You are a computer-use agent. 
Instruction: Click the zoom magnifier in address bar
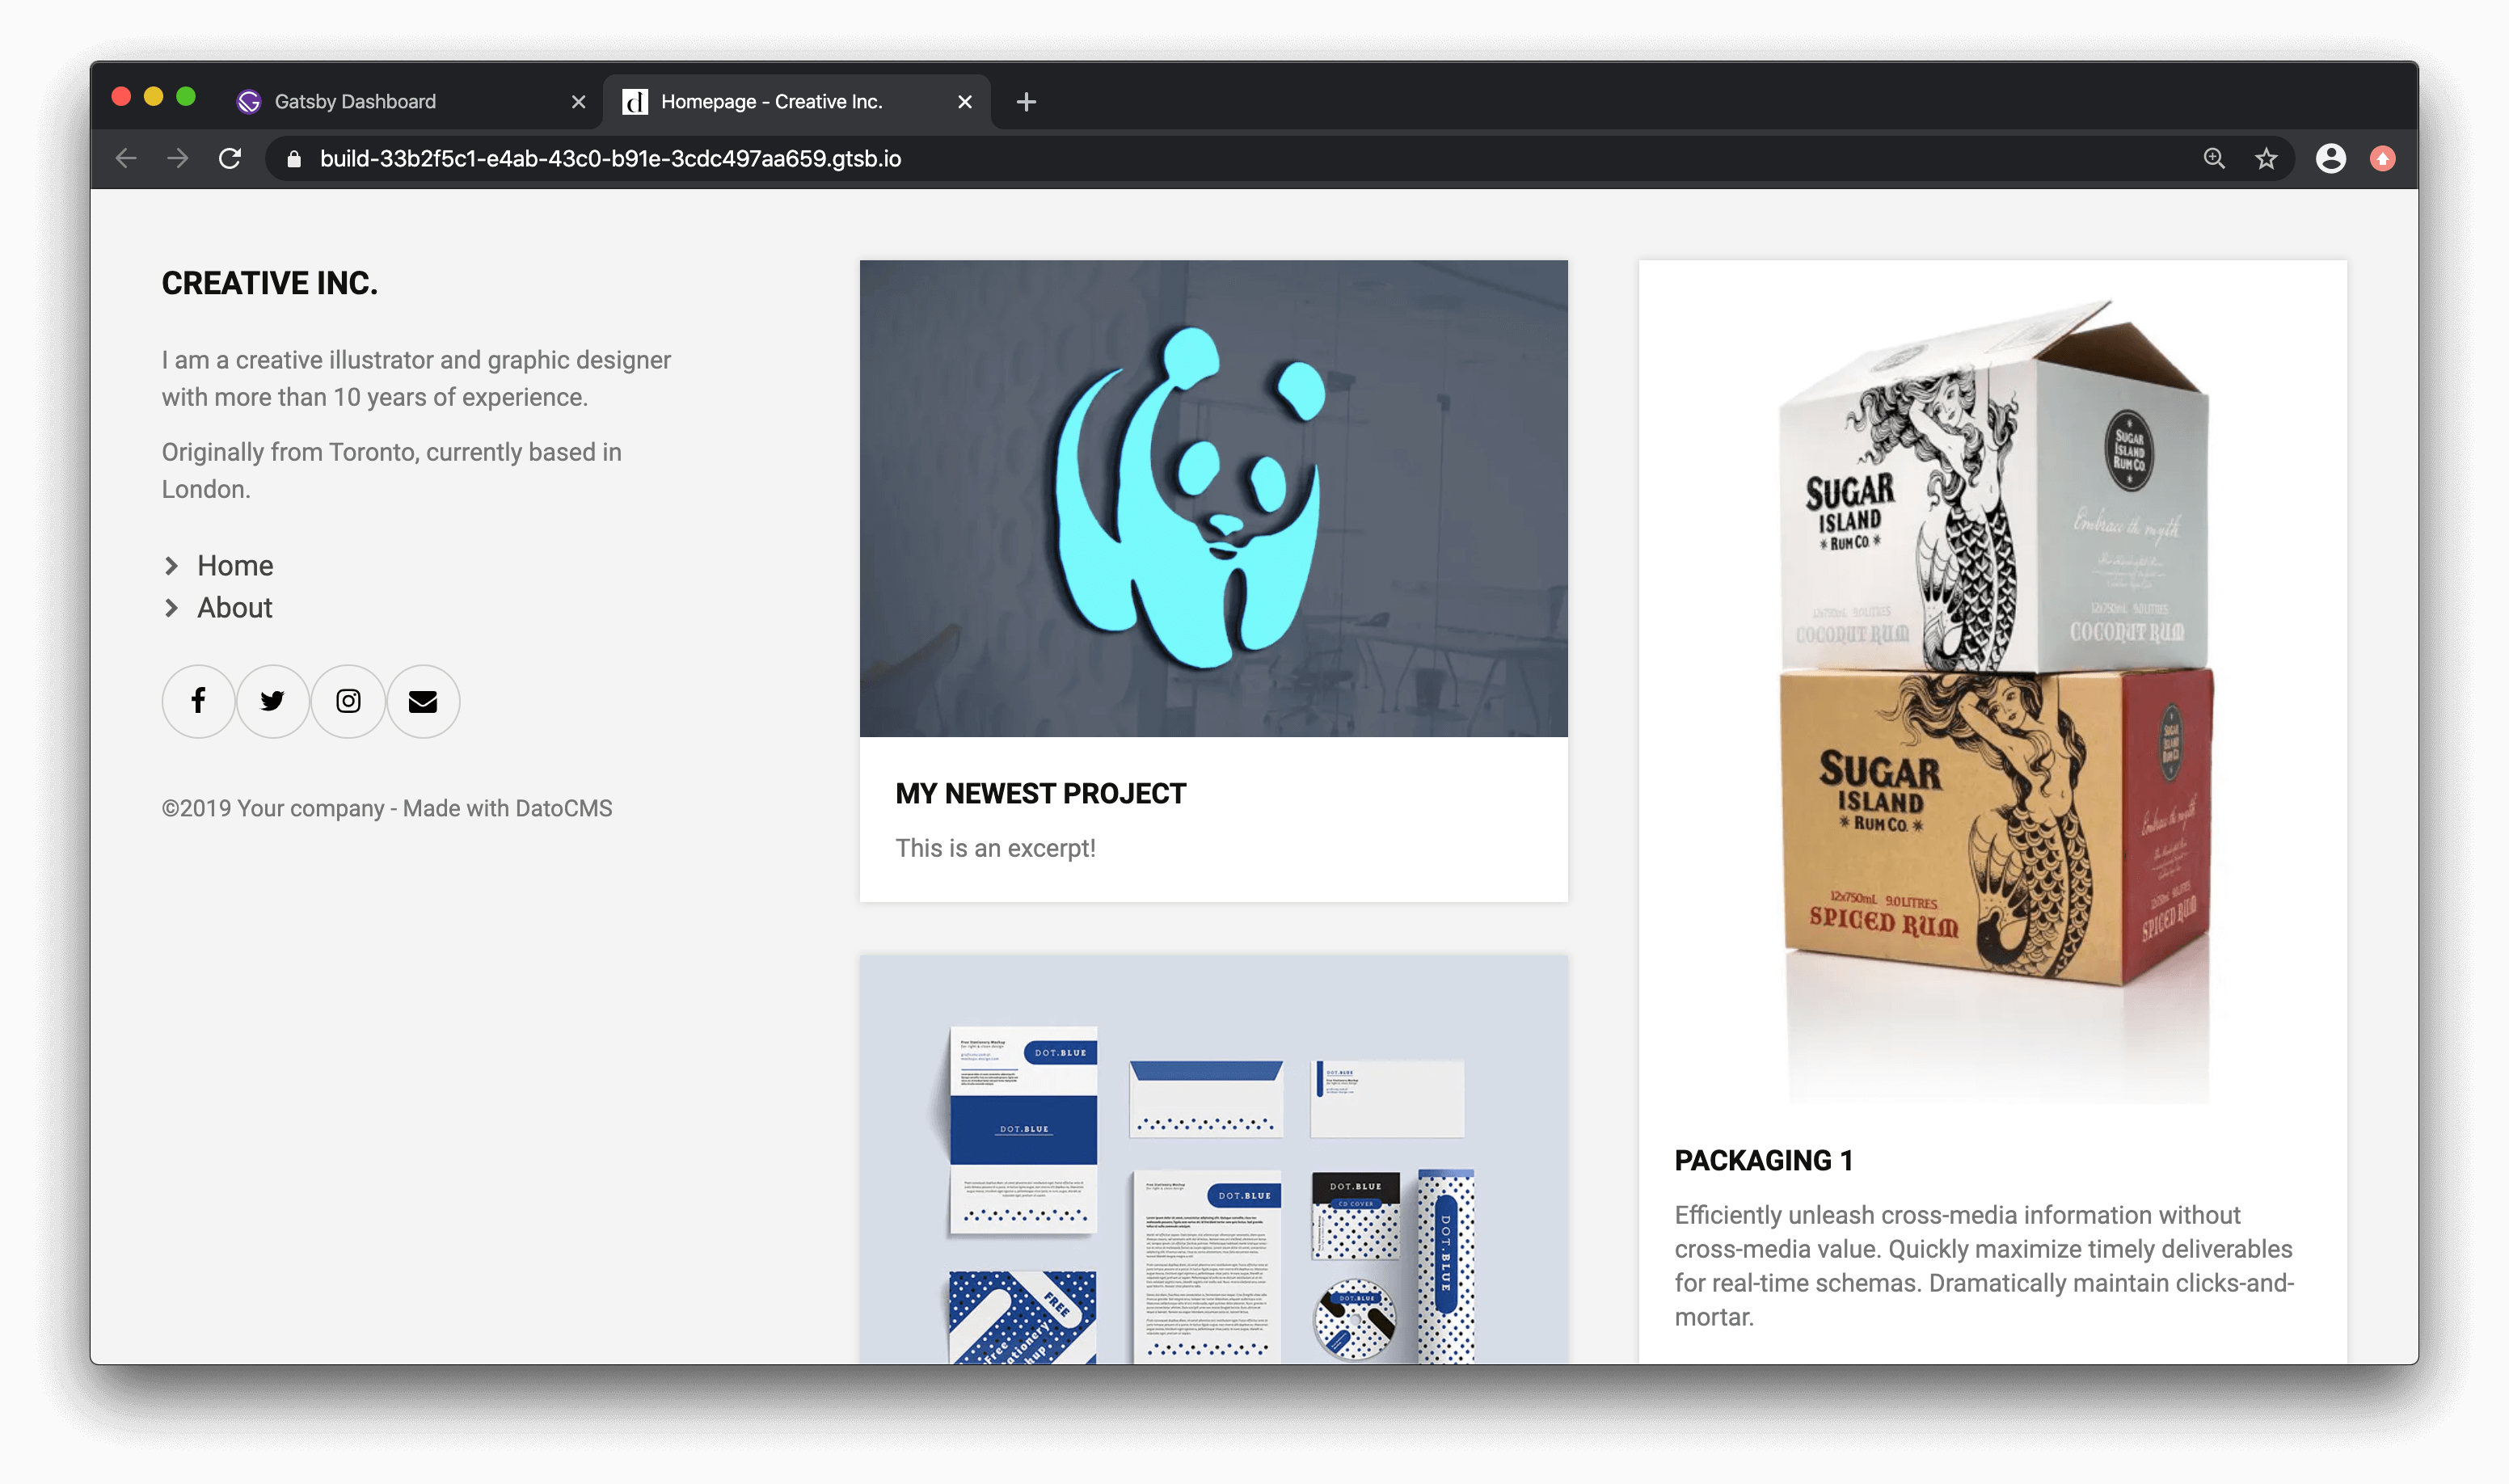tap(2214, 159)
